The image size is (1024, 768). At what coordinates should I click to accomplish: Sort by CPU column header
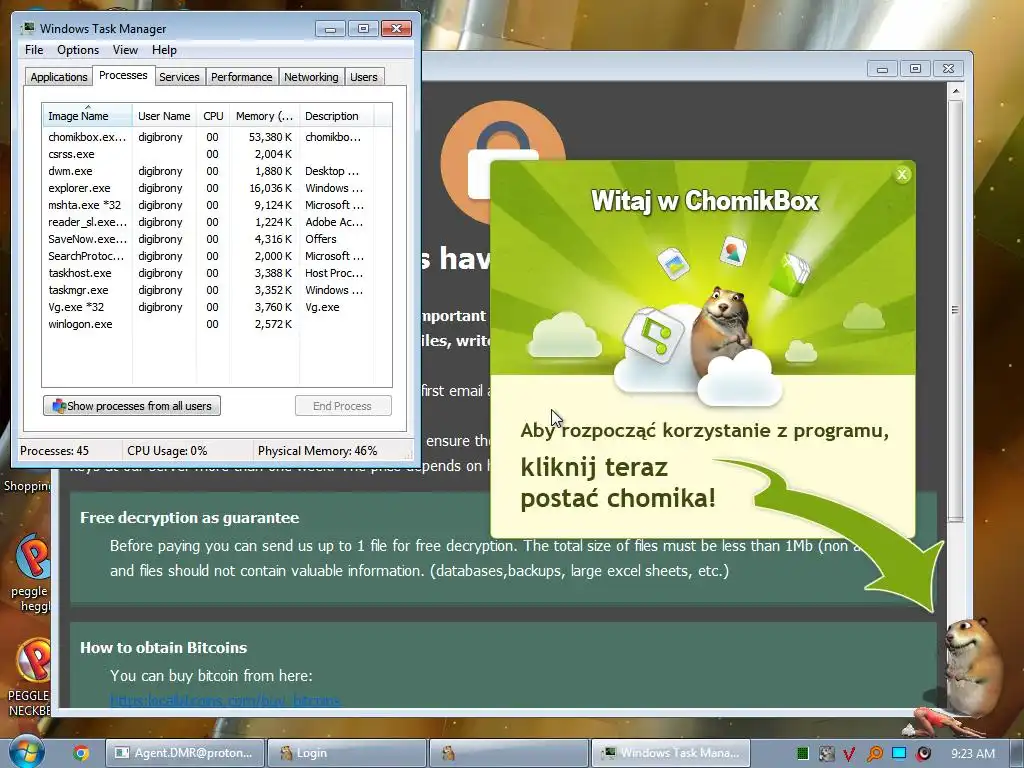[213, 116]
